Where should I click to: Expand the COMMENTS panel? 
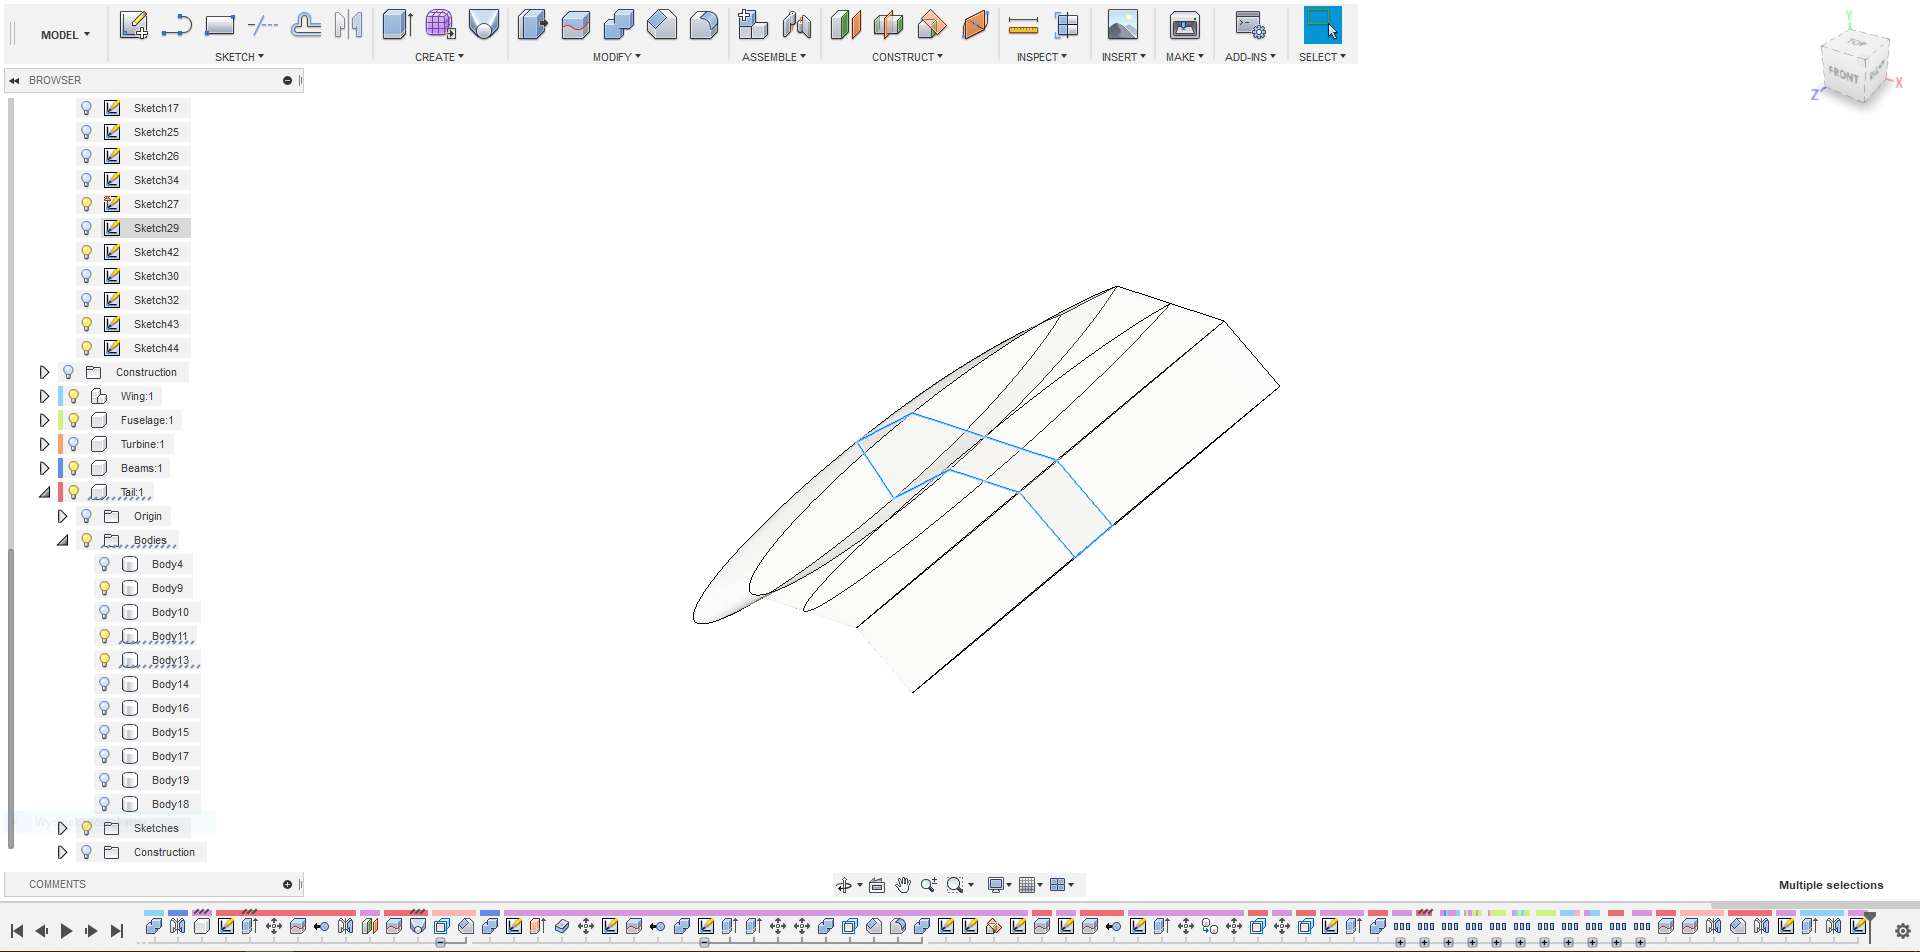(x=287, y=884)
